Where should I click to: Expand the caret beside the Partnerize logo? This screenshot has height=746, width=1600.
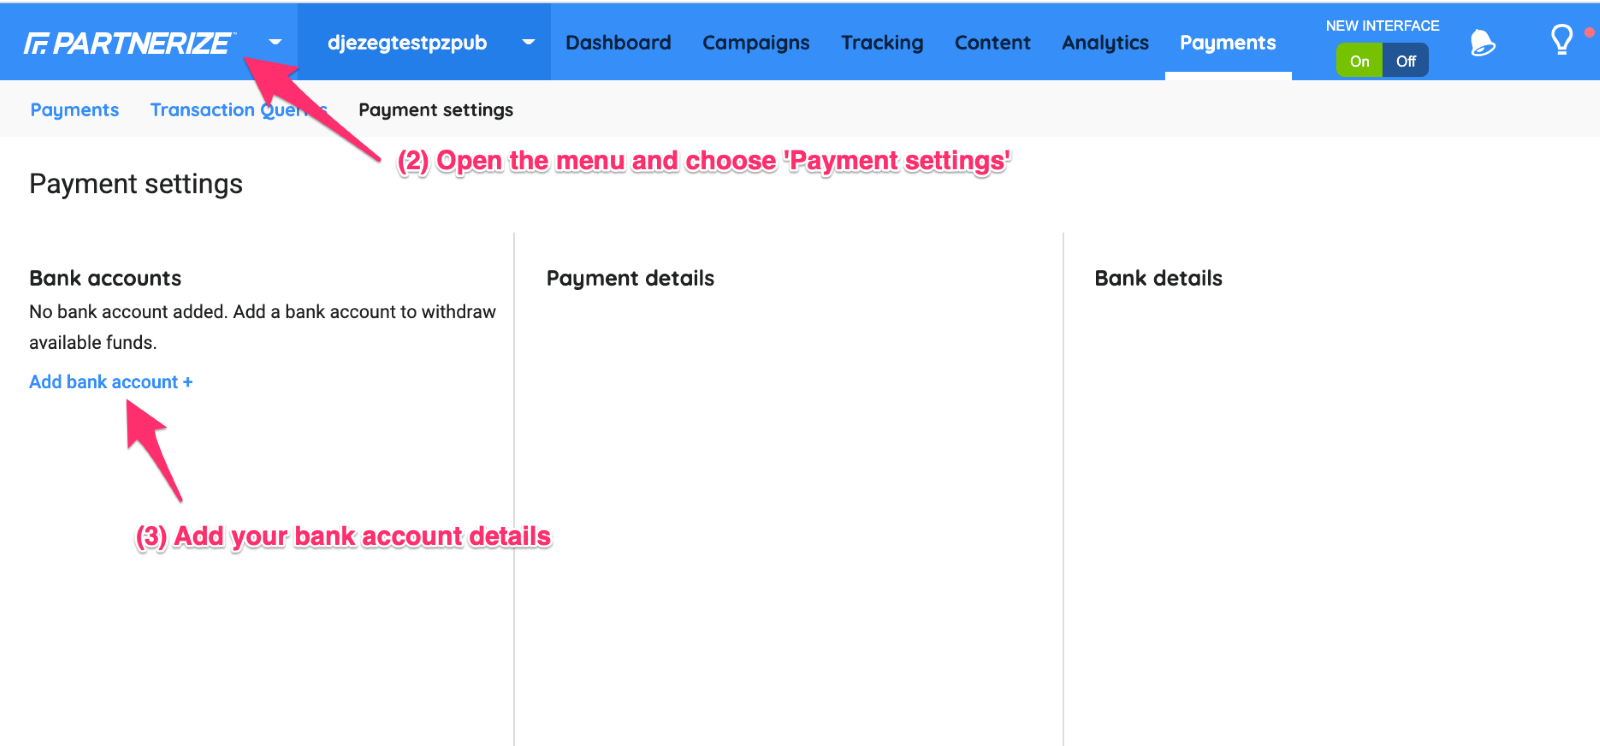[x=275, y=42]
